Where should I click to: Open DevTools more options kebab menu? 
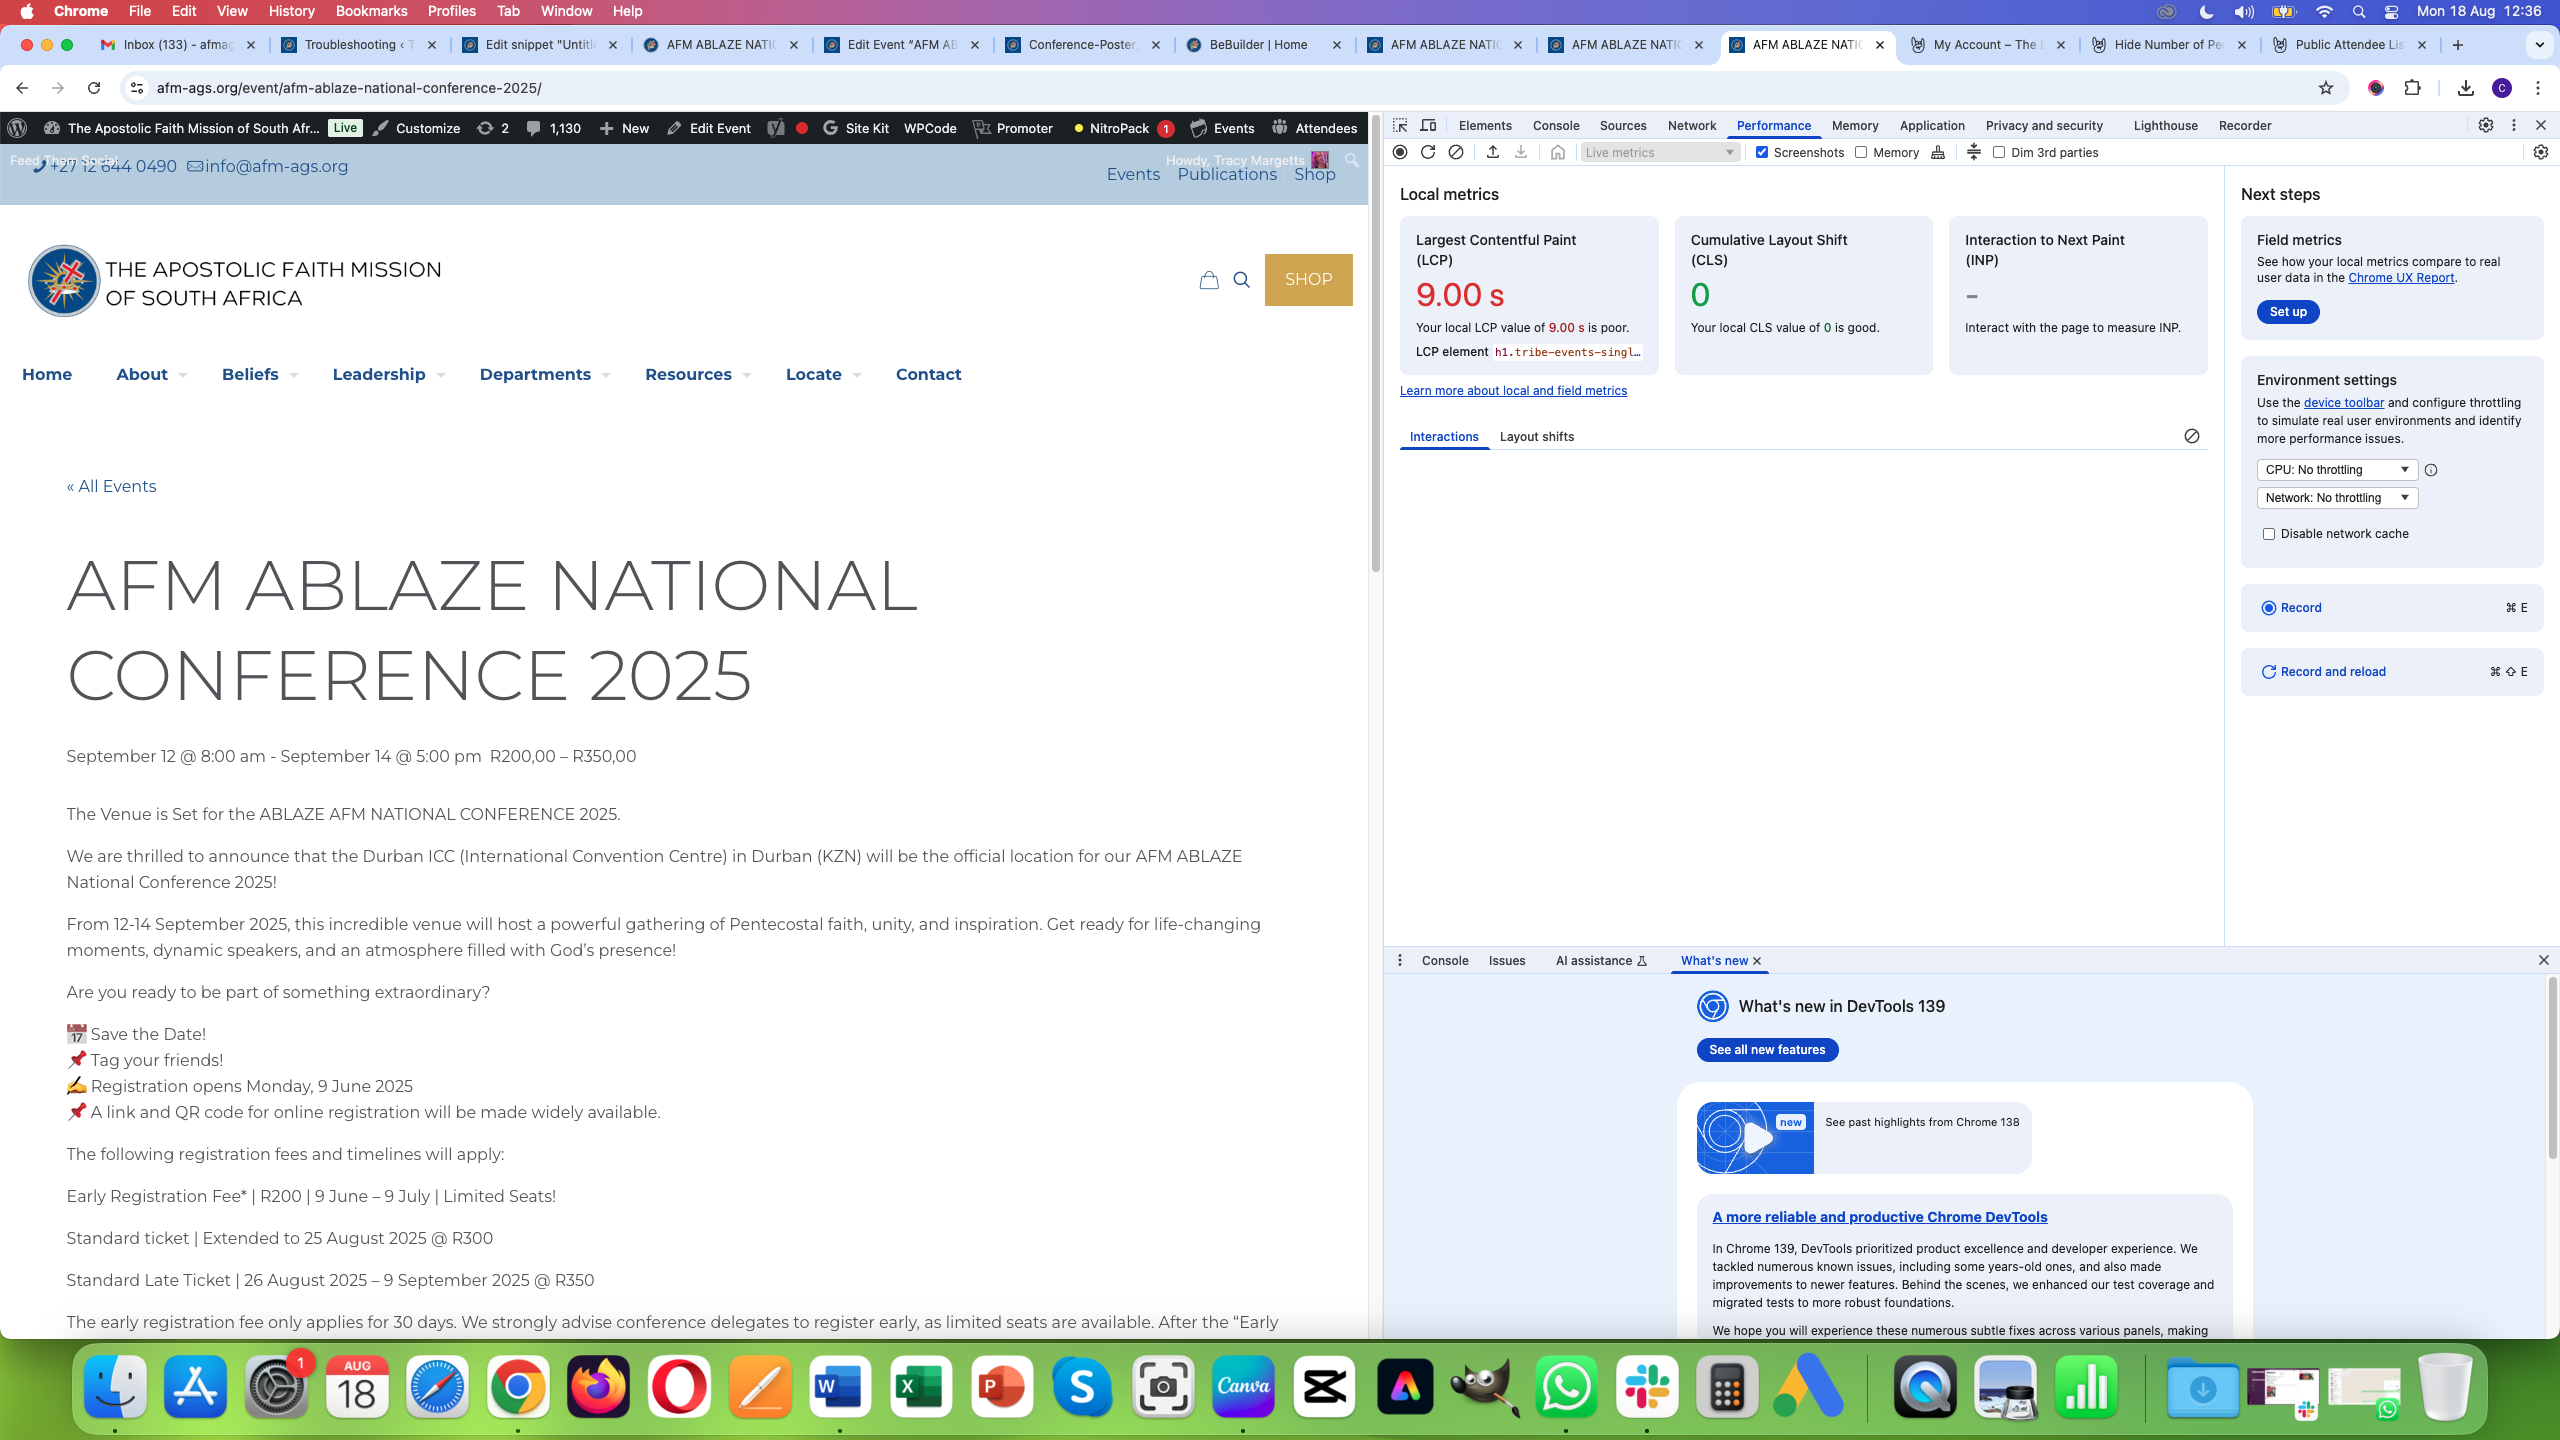2514,125
